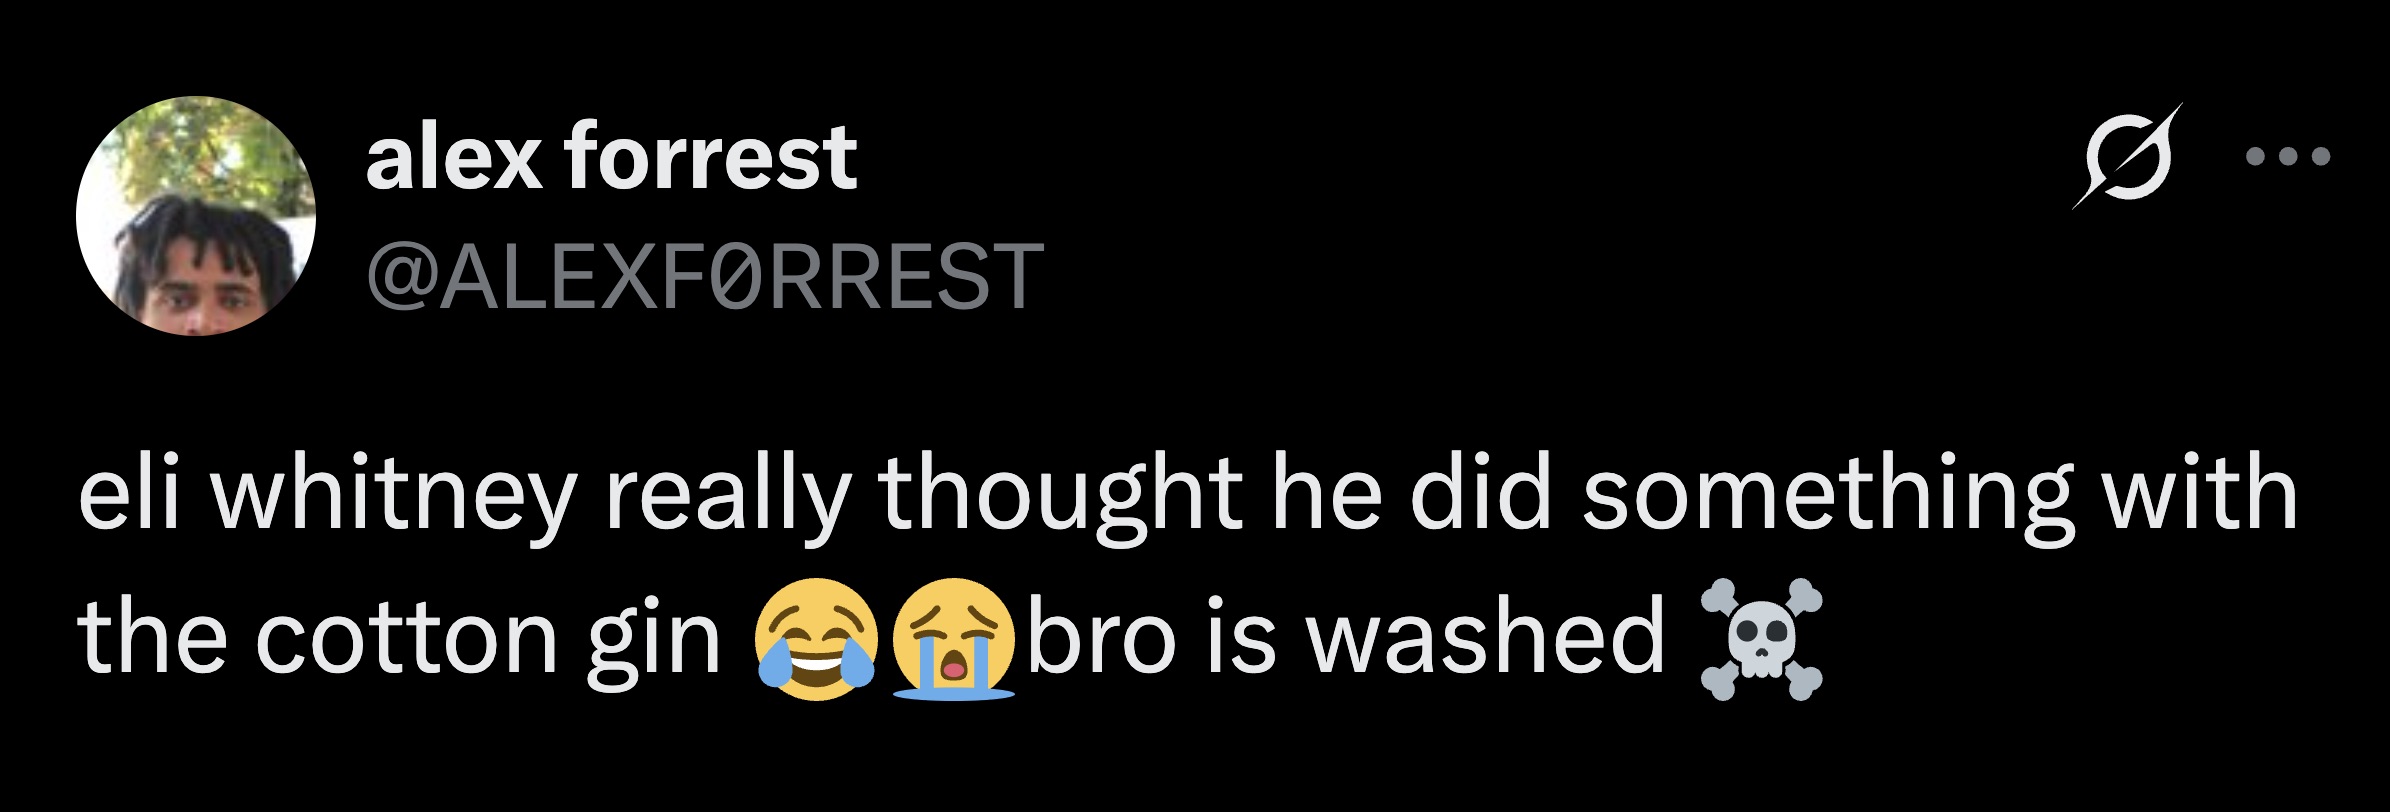The image size is (2390, 812).
Task: Click the word "gin" before the emojis
Action: [653, 639]
